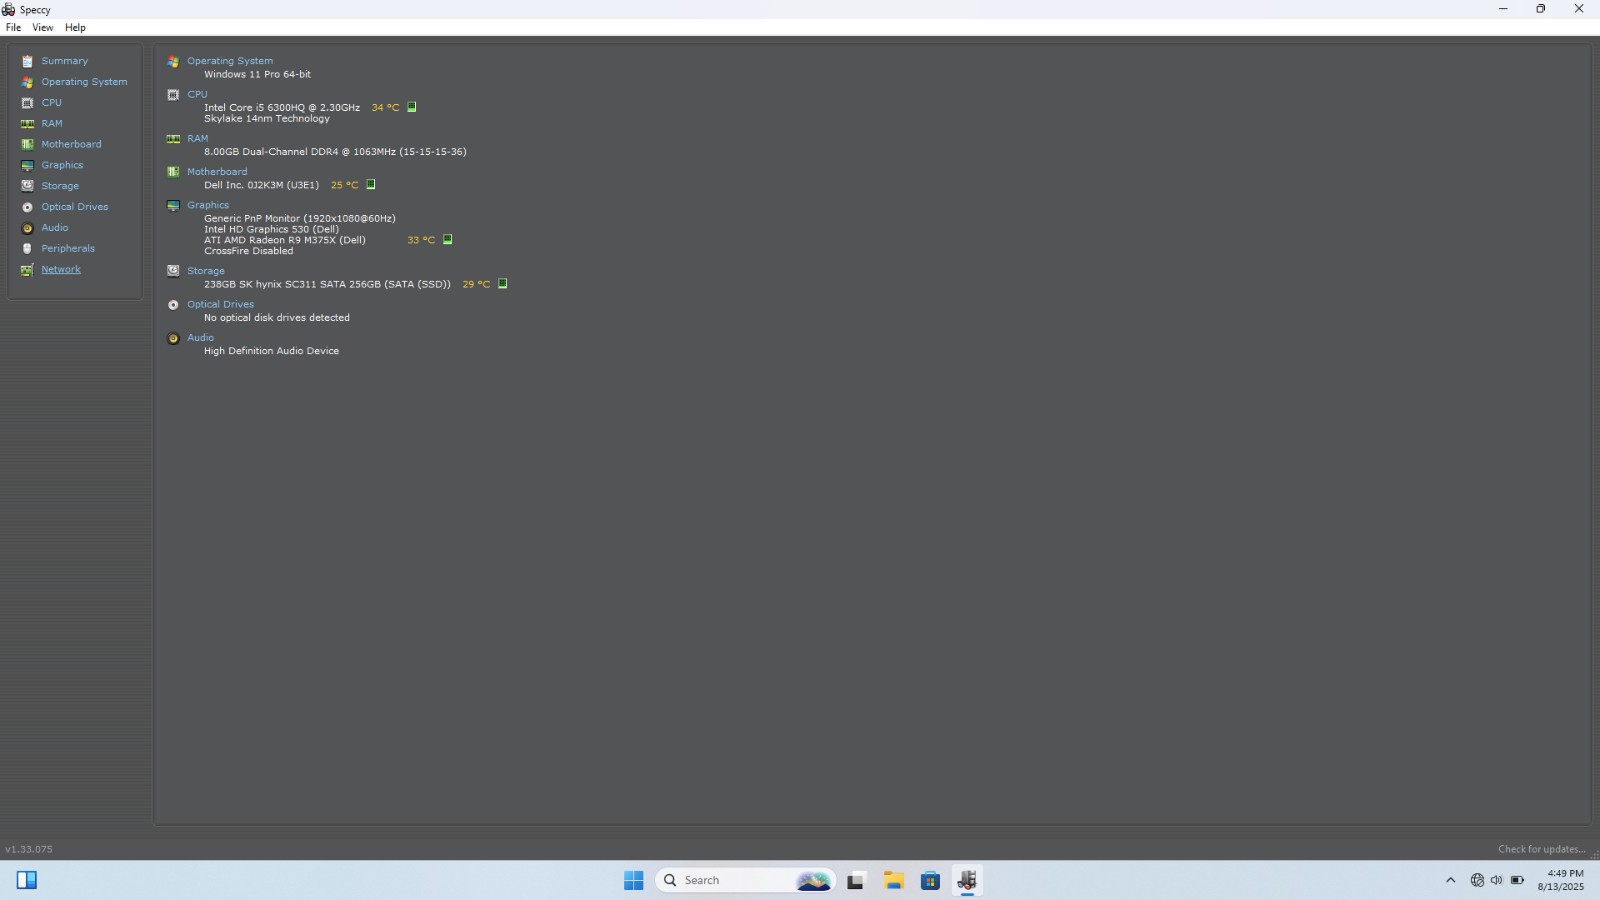The image size is (1600, 900).
Task: Open the File menu
Action: coord(13,28)
